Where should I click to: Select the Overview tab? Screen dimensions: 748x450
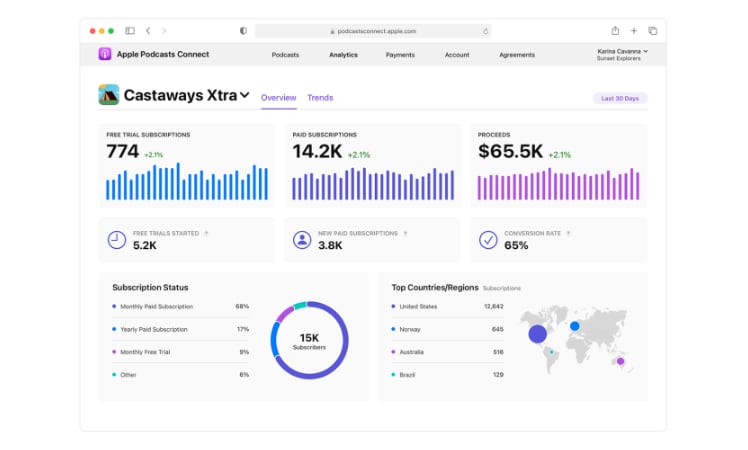click(278, 98)
